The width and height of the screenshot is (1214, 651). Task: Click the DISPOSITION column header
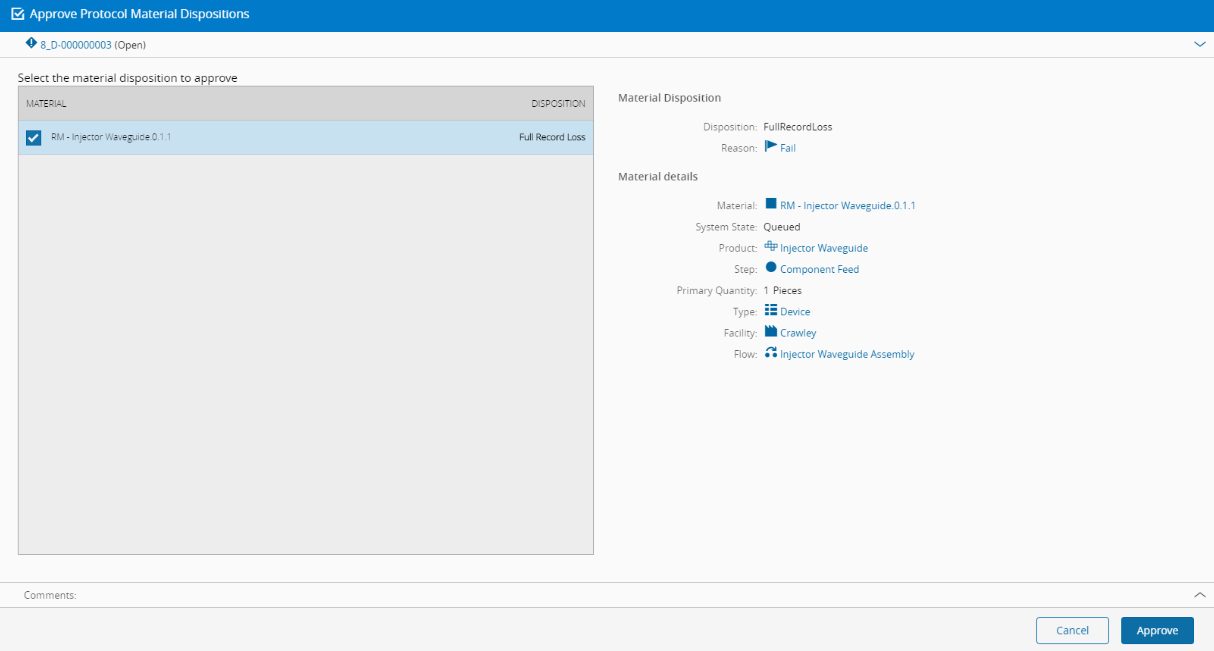point(558,104)
